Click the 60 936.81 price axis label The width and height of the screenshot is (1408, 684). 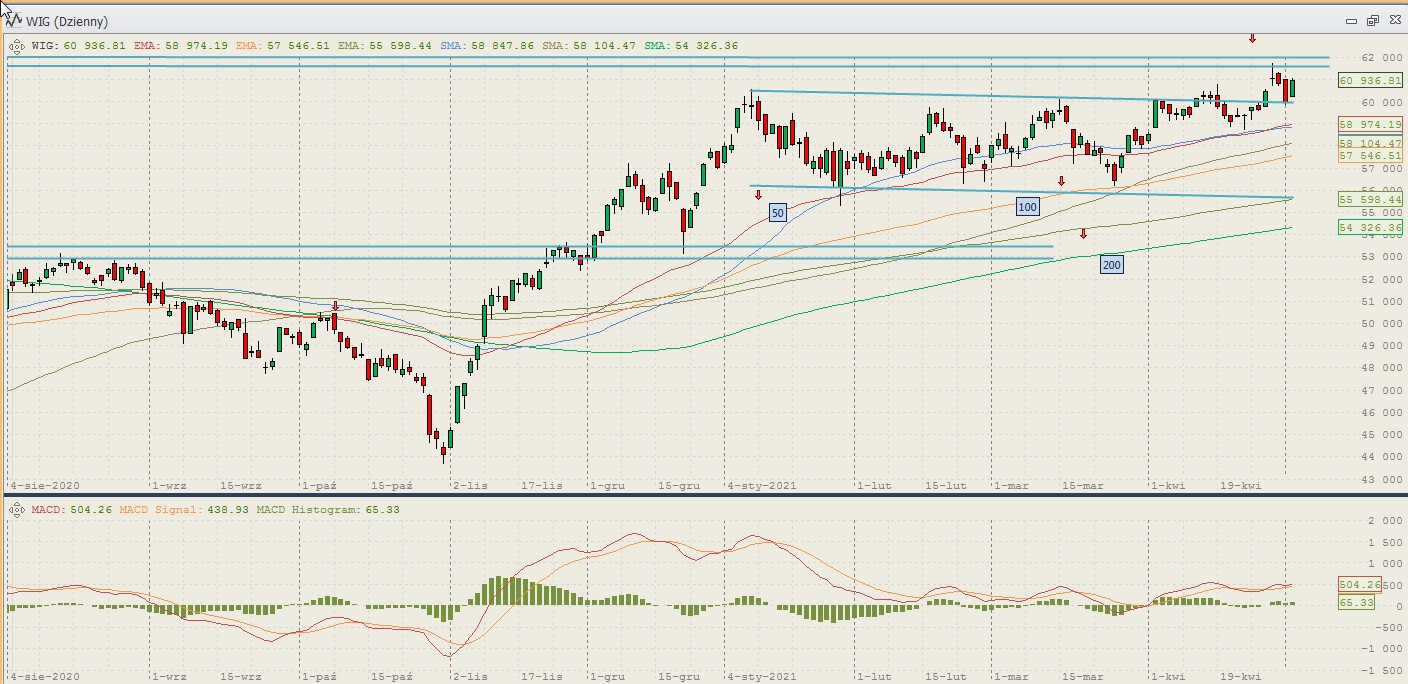point(1371,80)
